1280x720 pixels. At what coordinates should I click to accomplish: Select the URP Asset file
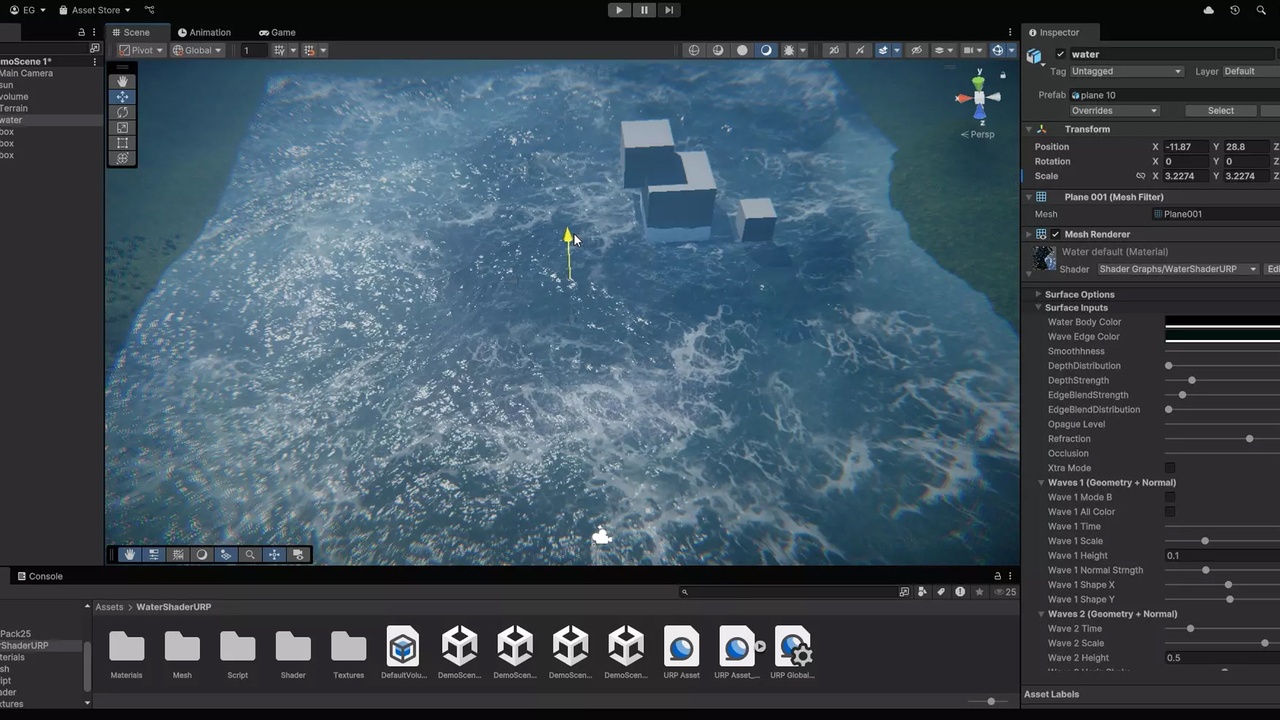[x=681, y=653]
